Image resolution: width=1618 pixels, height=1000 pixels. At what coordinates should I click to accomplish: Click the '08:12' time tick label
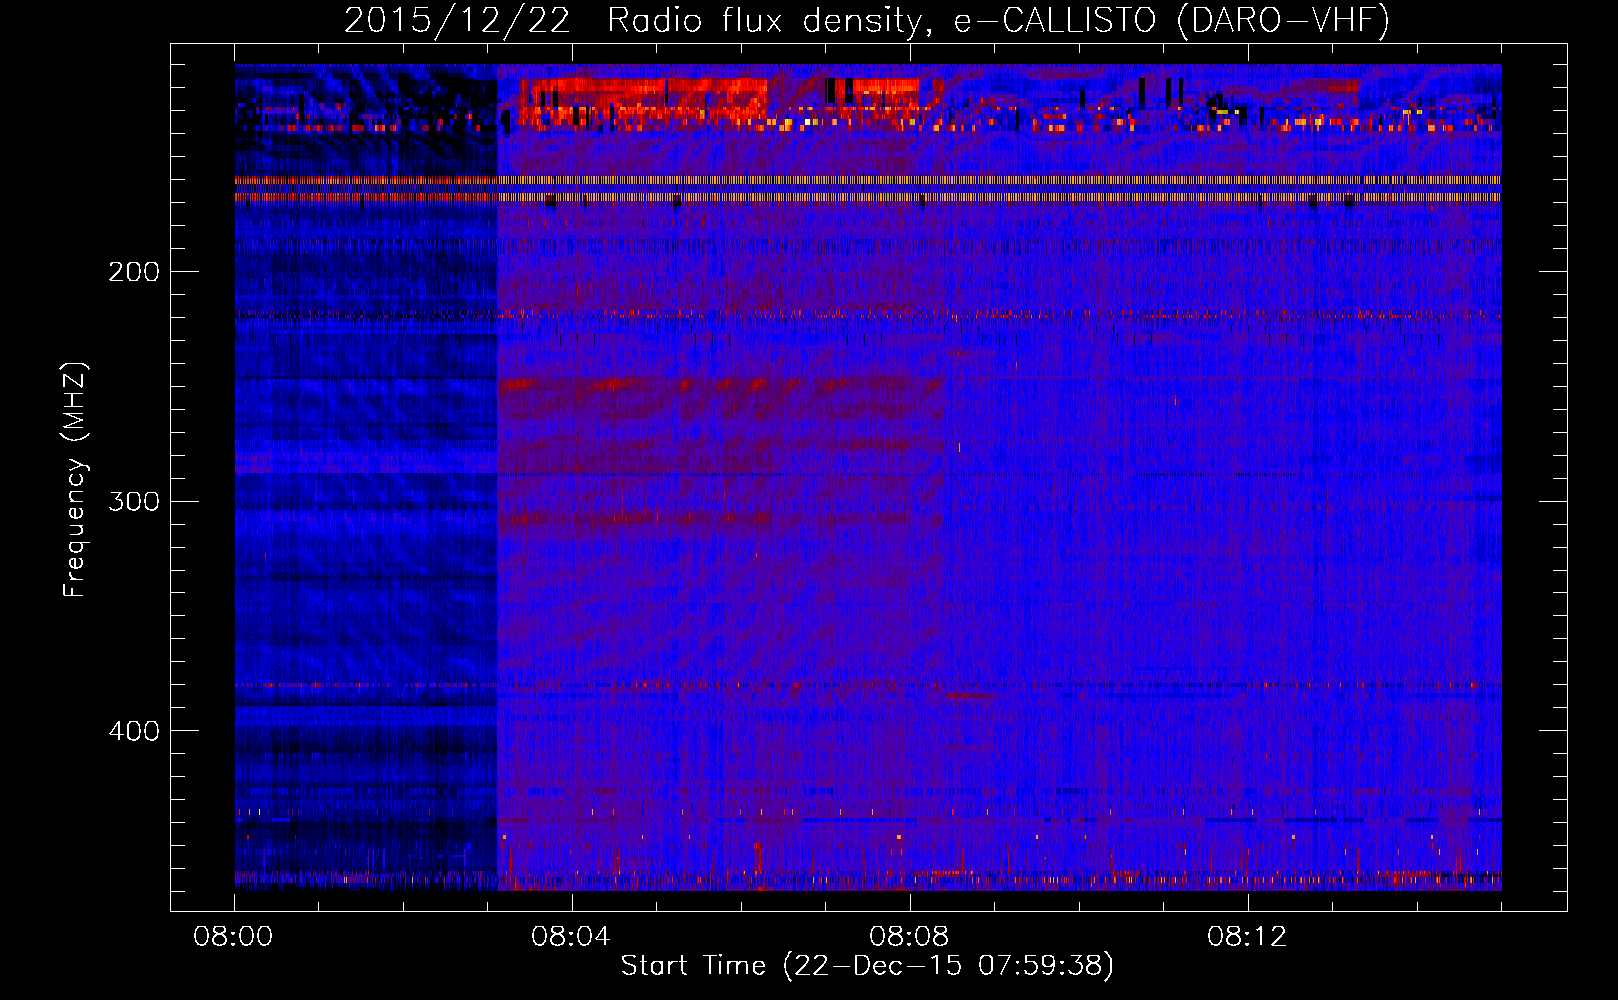[1247, 937]
